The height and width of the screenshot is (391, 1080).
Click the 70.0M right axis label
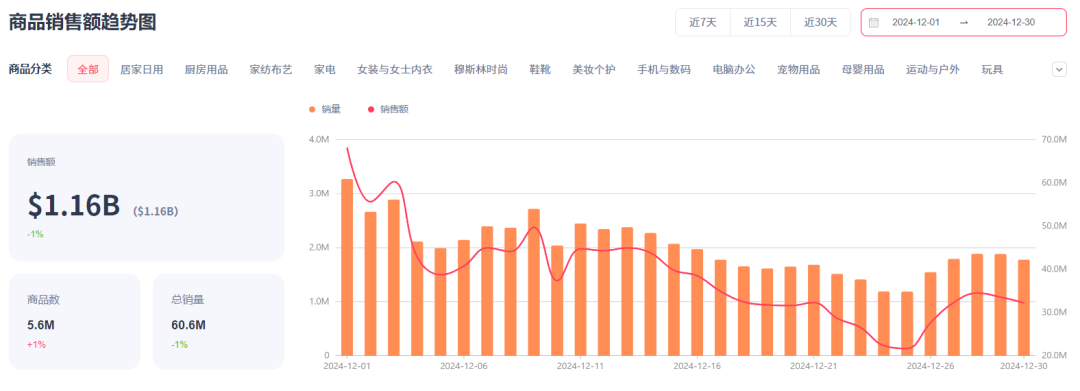pos(1055,139)
